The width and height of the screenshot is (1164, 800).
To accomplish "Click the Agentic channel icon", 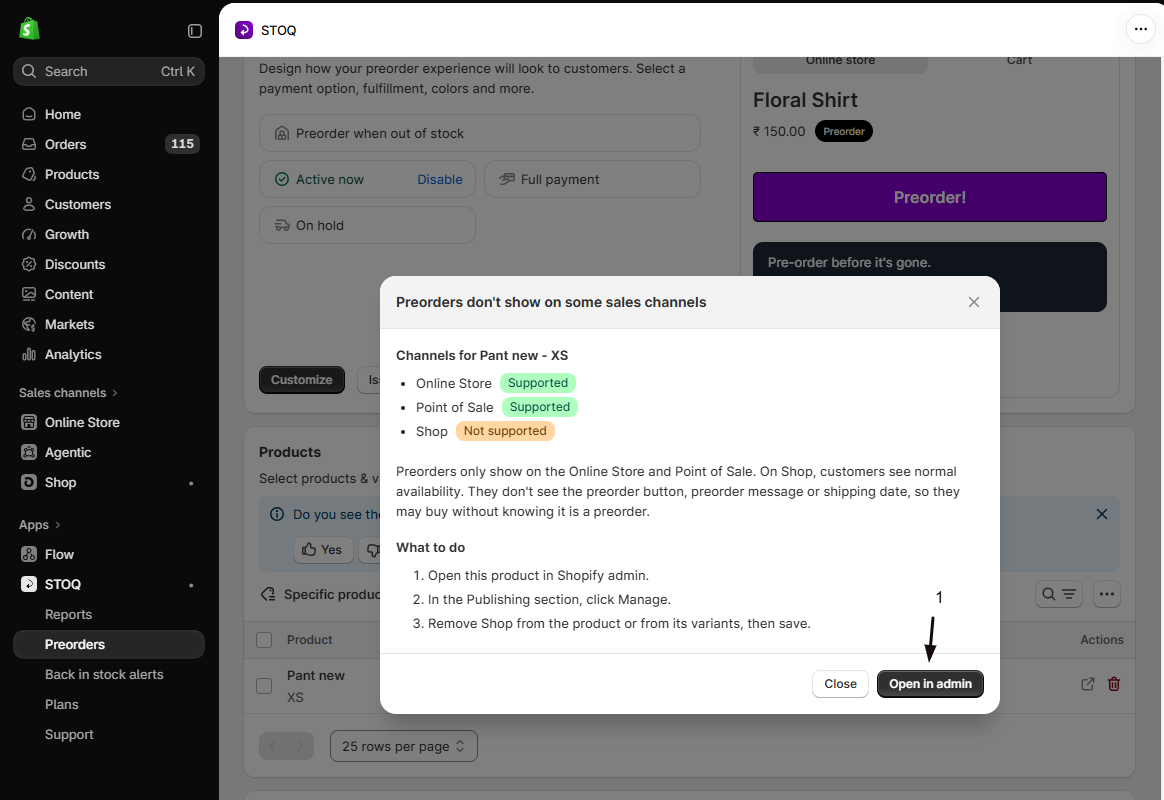I will [x=29, y=453].
